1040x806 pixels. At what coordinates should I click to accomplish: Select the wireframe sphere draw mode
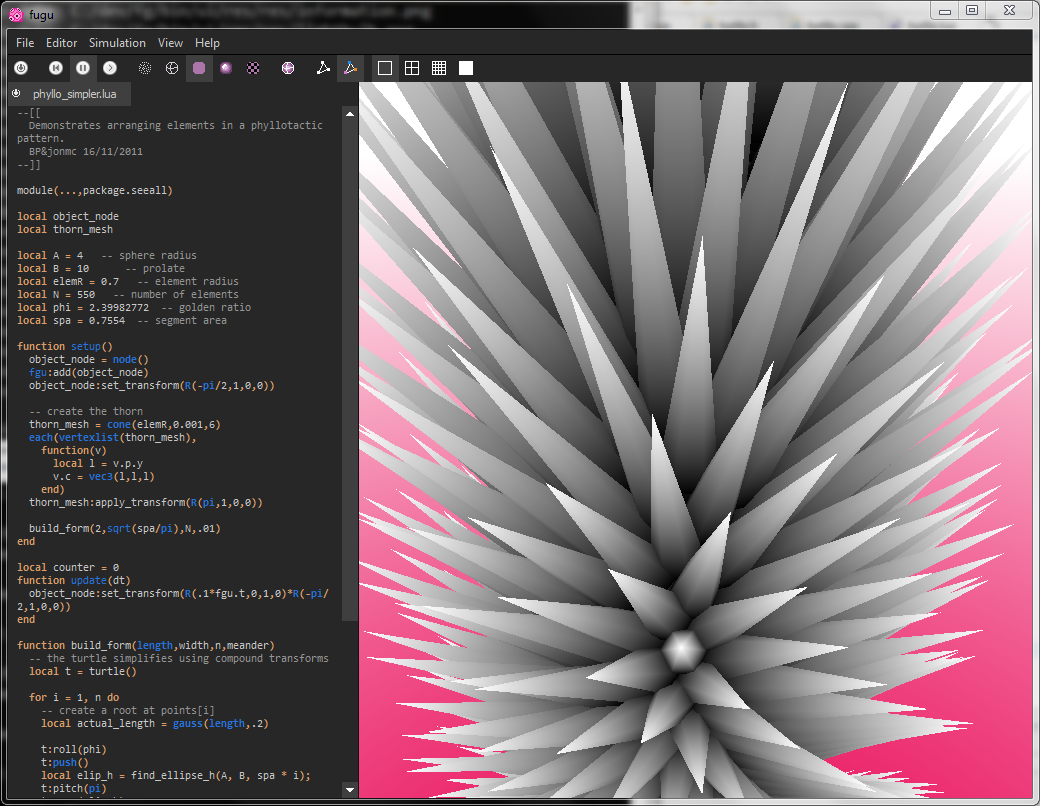[172, 68]
